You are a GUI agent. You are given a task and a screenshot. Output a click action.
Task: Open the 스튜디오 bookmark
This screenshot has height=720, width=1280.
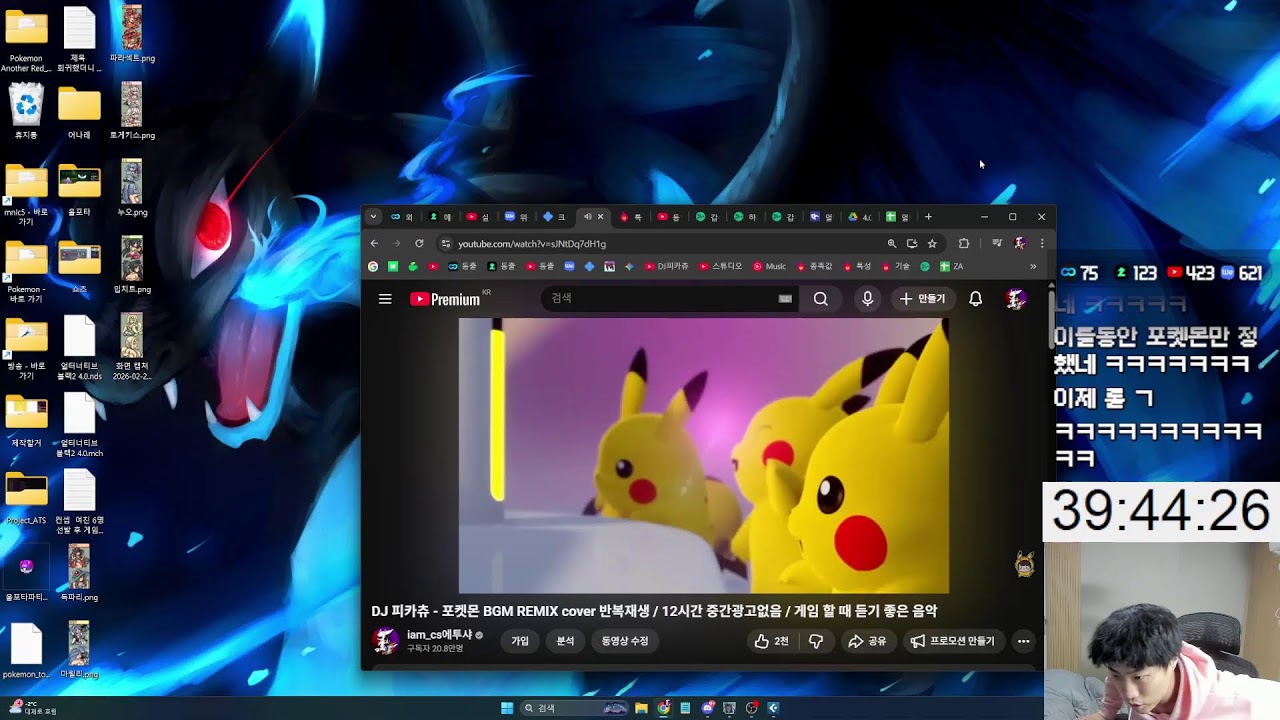click(x=721, y=266)
